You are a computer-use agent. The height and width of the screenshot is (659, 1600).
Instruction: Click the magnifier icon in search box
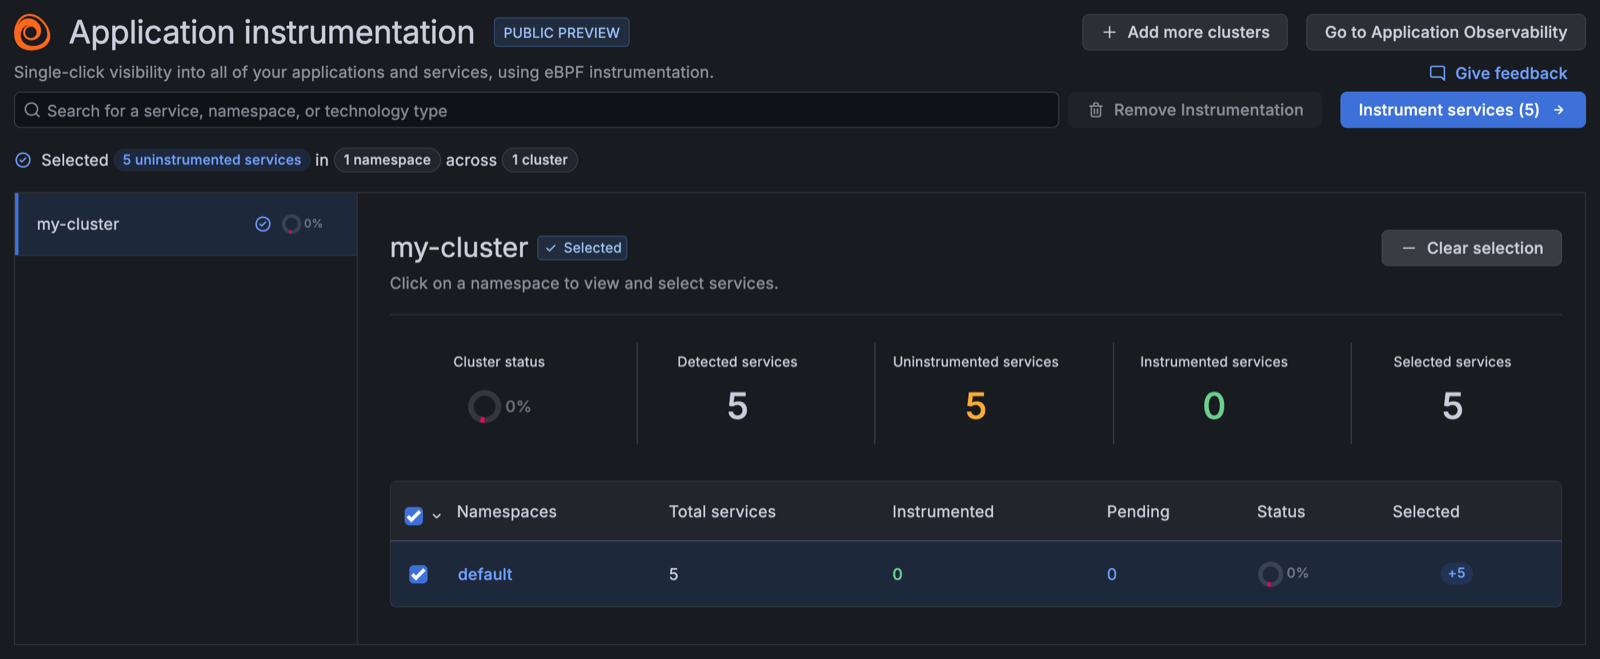(x=32, y=110)
